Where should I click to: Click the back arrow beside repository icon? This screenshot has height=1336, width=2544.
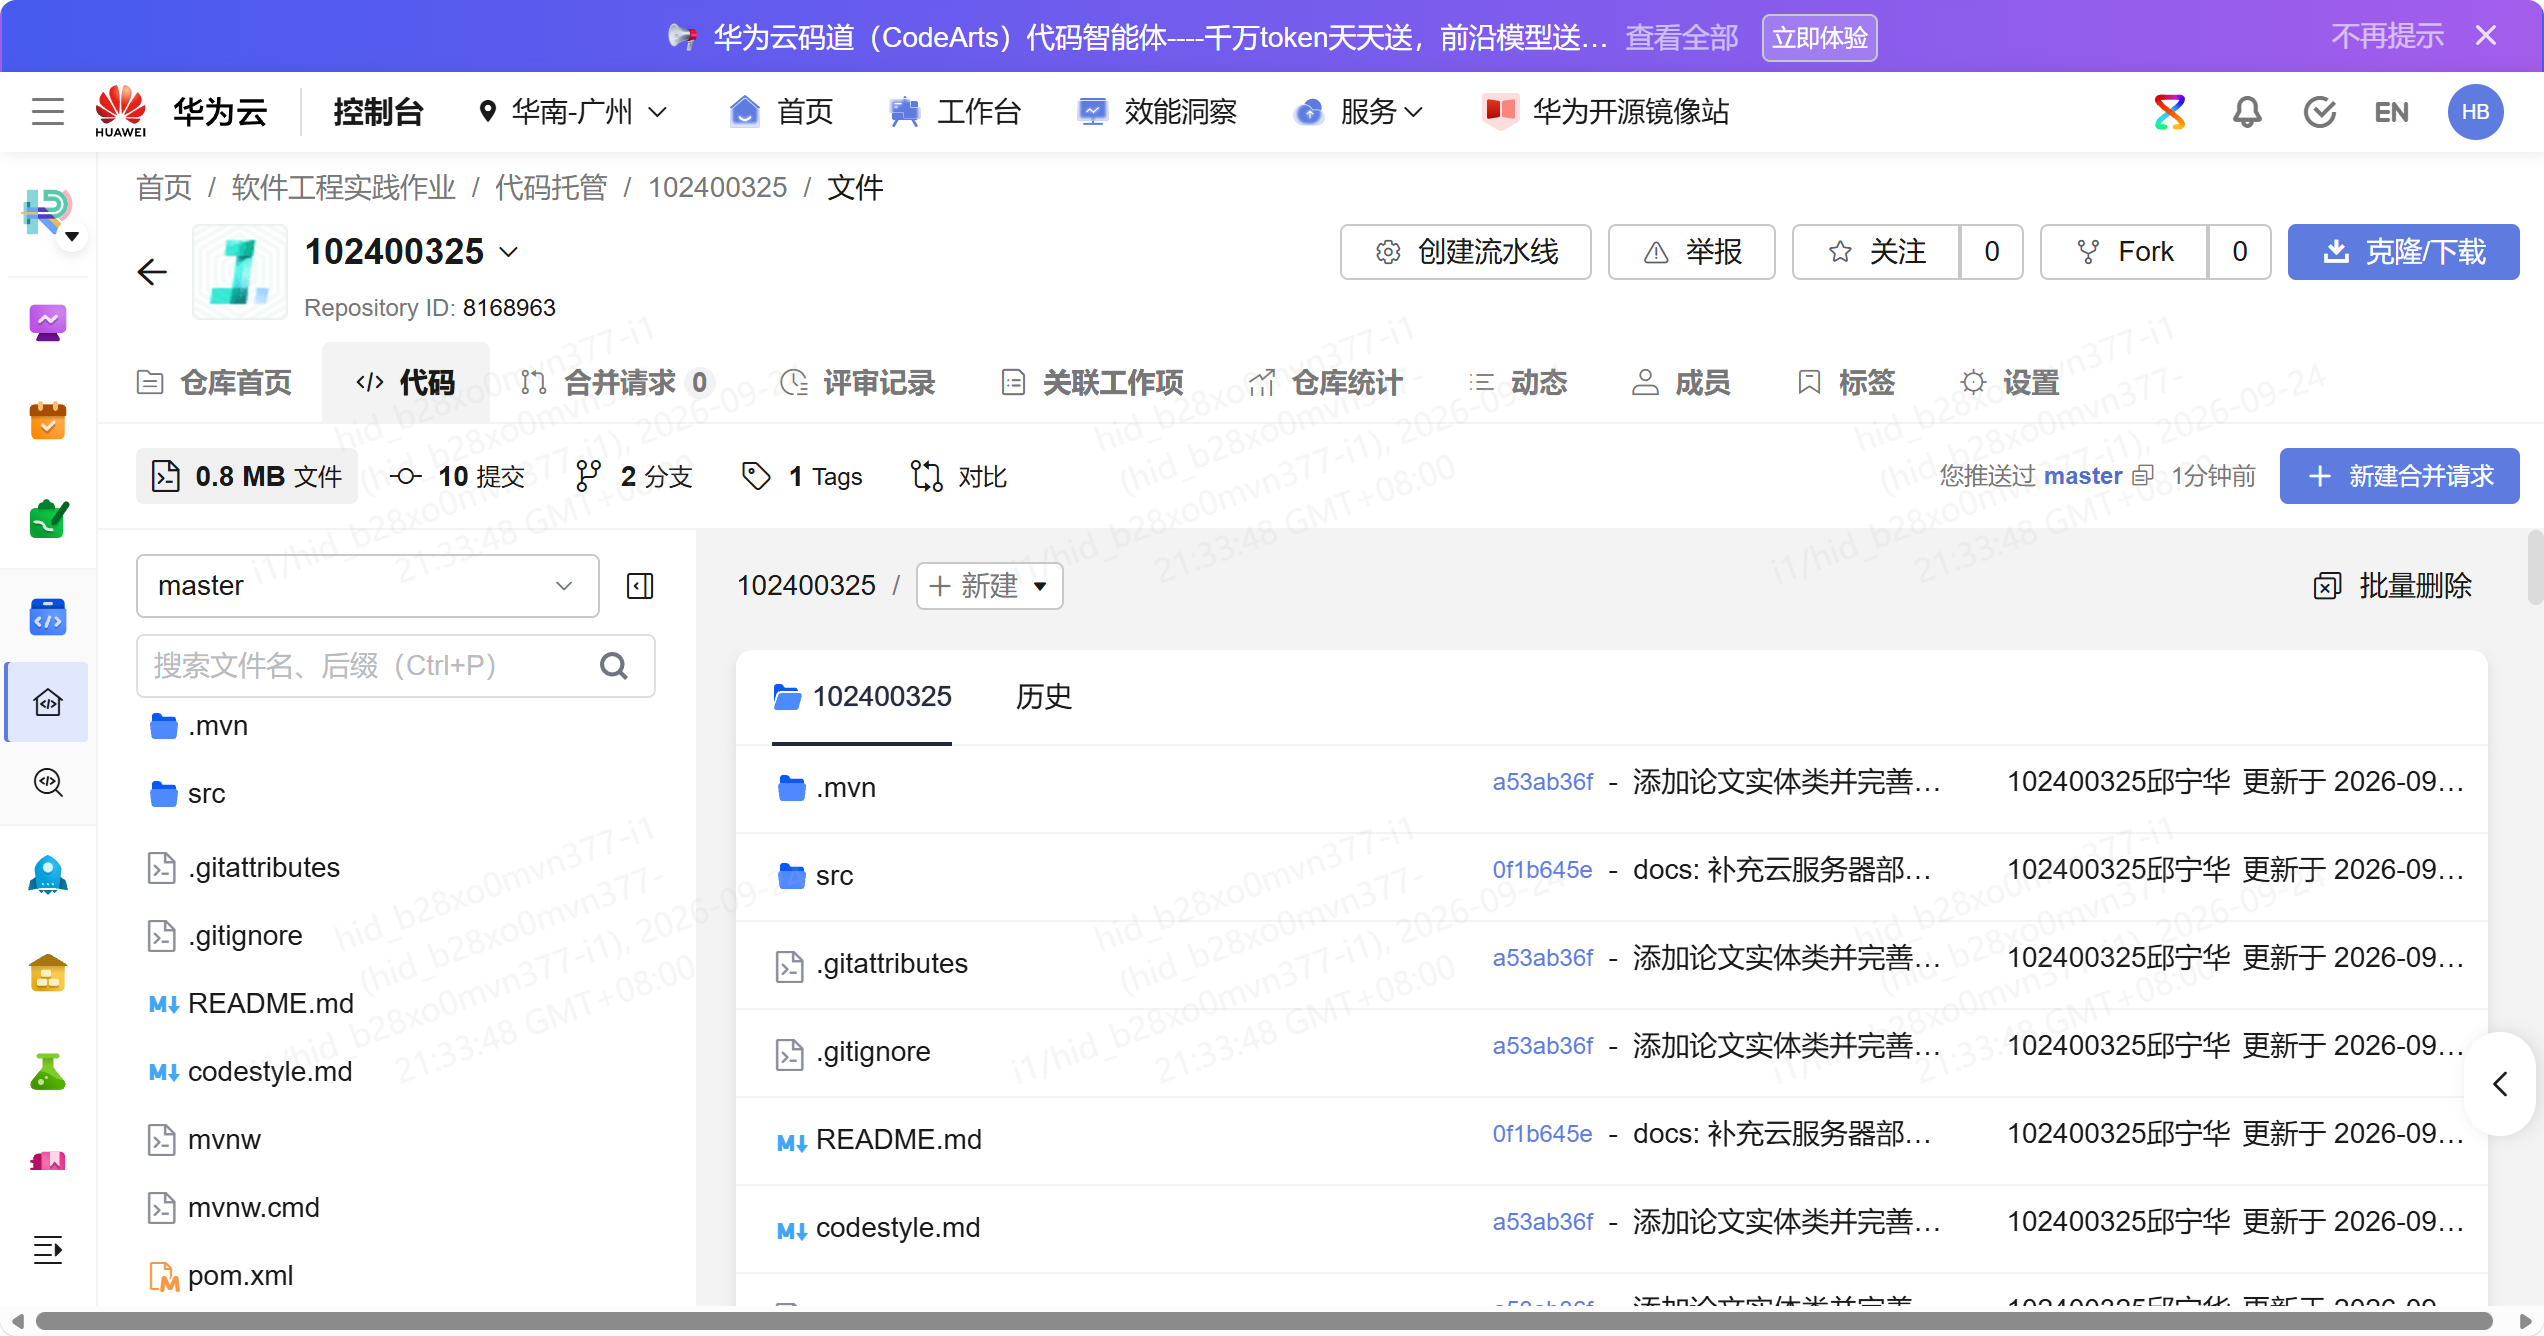(x=152, y=271)
